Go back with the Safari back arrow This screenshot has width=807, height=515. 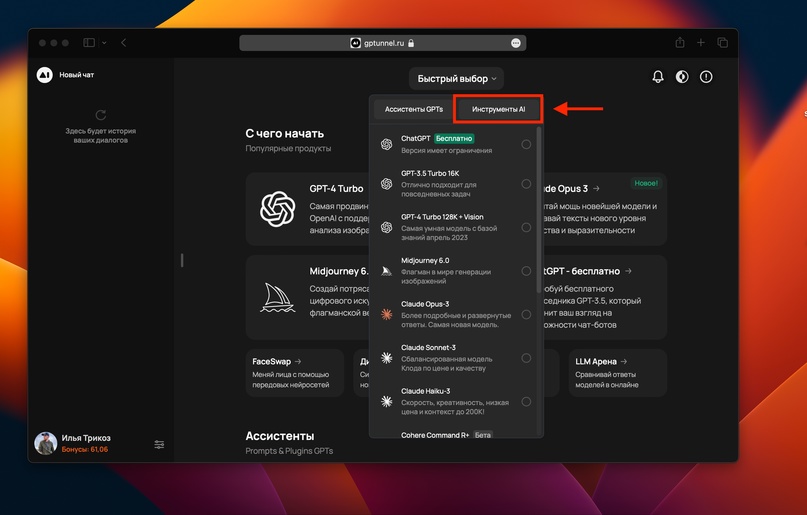click(x=124, y=43)
